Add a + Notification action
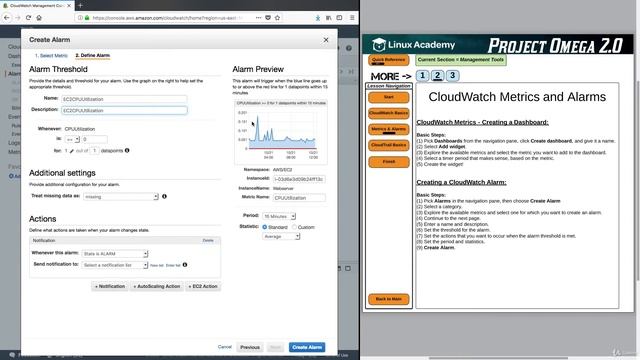This screenshot has width=640, height=360. (110, 287)
